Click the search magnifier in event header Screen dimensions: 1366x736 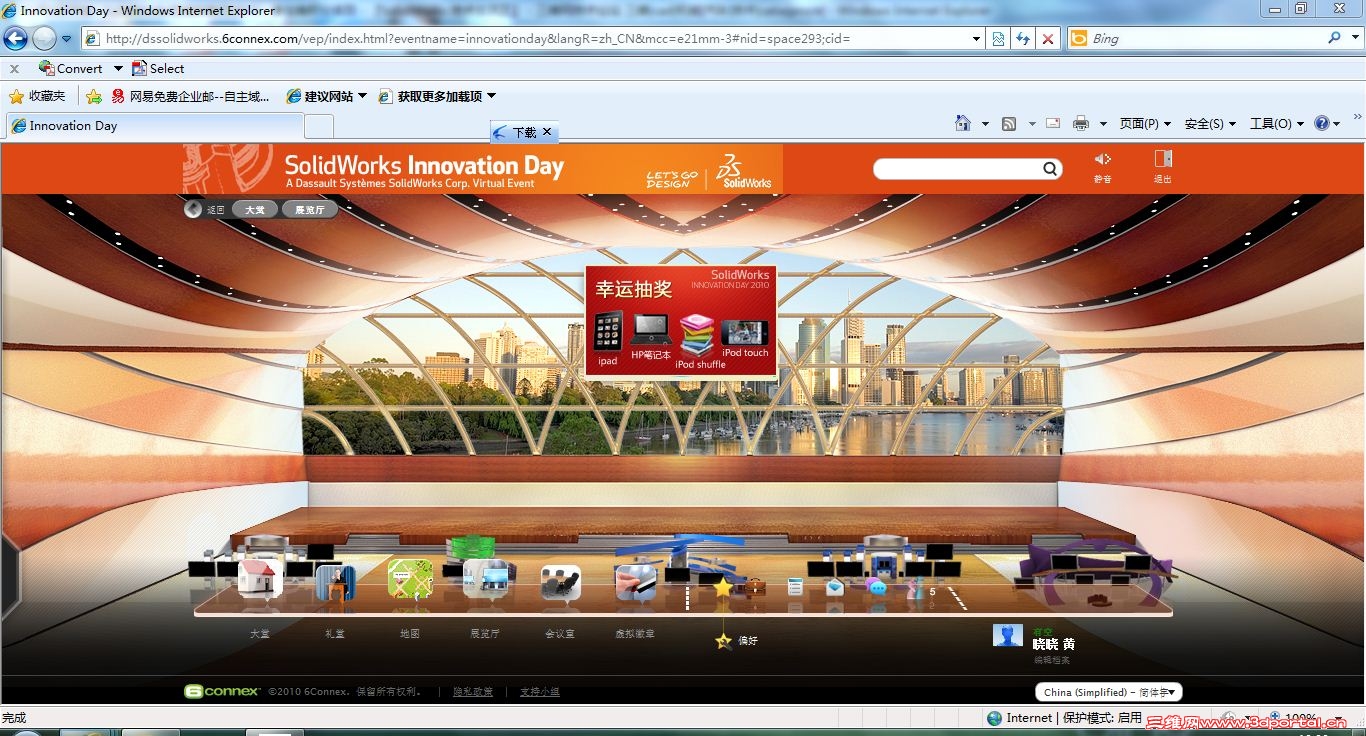pos(1050,169)
